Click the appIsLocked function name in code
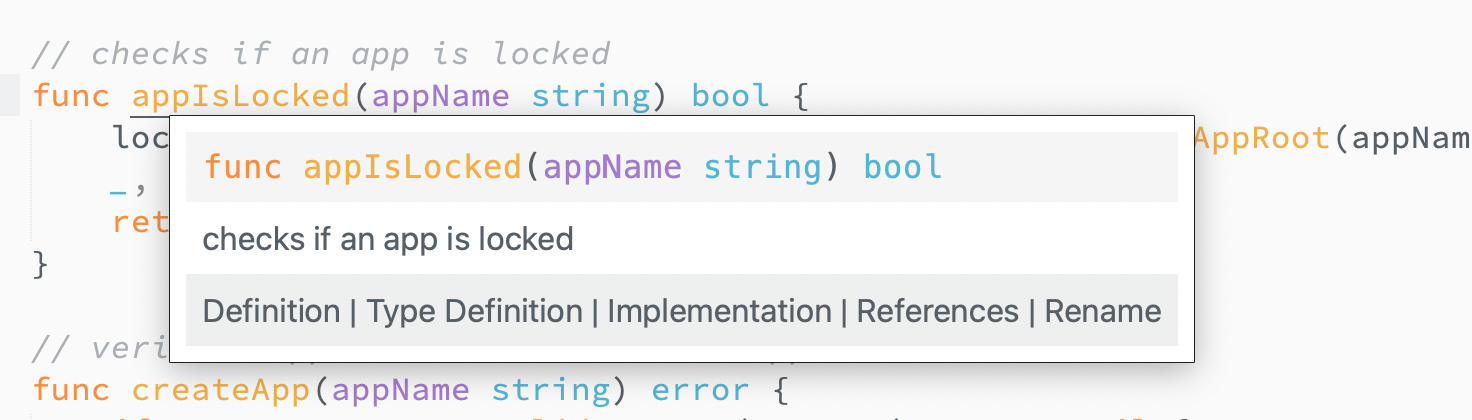The height and width of the screenshot is (420, 1472). click(x=239, y=96)
